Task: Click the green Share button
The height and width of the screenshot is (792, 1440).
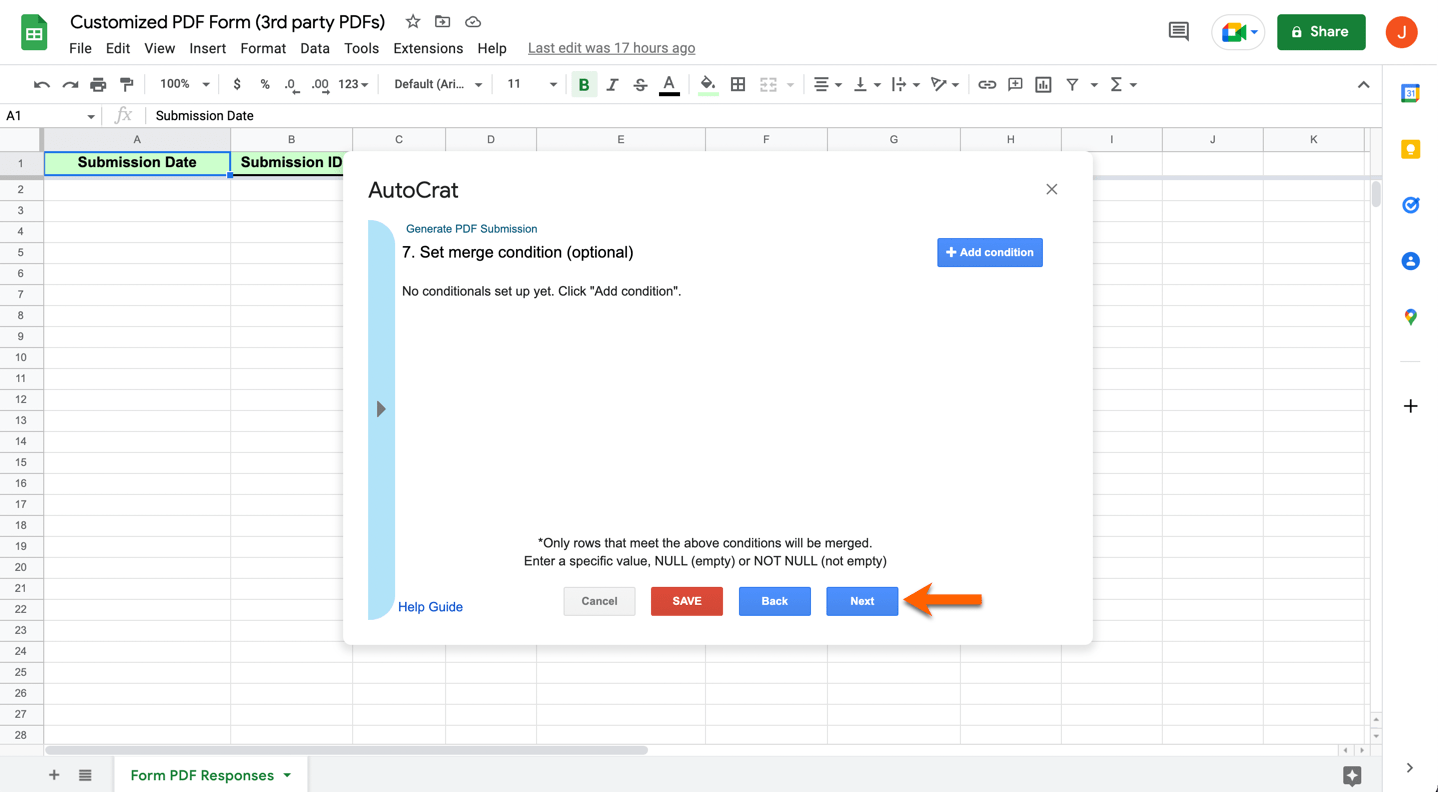Action: tap(1321, 32)
